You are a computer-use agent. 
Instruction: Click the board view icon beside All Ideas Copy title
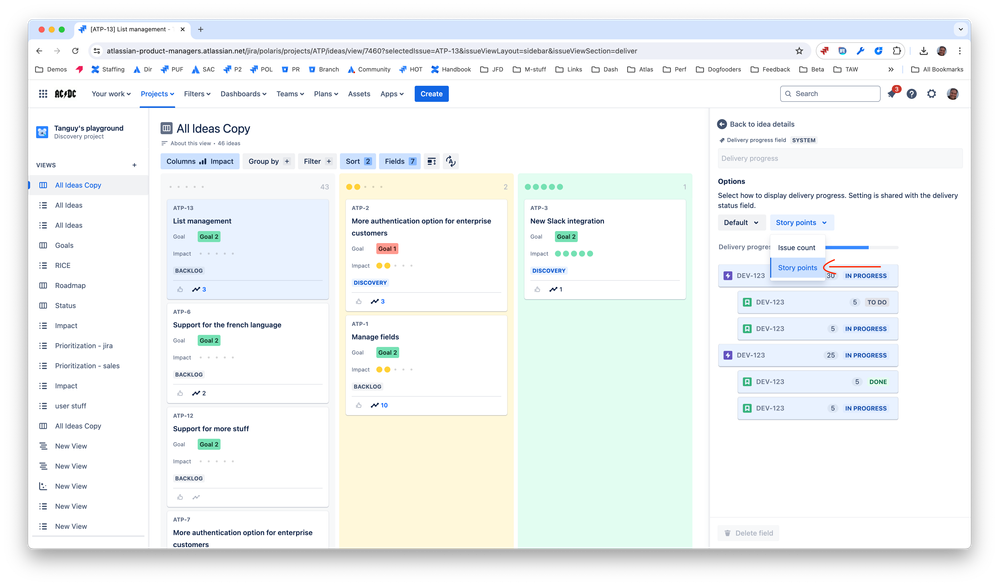[x=166, y=128]
